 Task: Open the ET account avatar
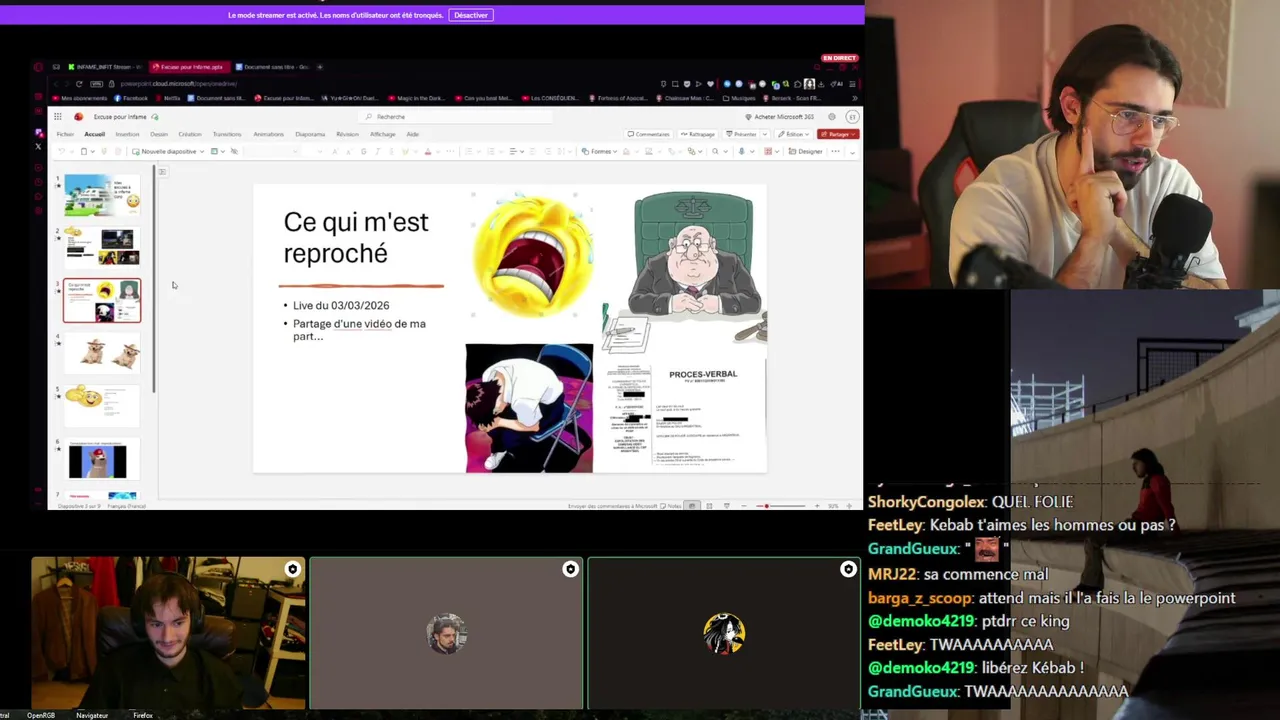[852, 117]
